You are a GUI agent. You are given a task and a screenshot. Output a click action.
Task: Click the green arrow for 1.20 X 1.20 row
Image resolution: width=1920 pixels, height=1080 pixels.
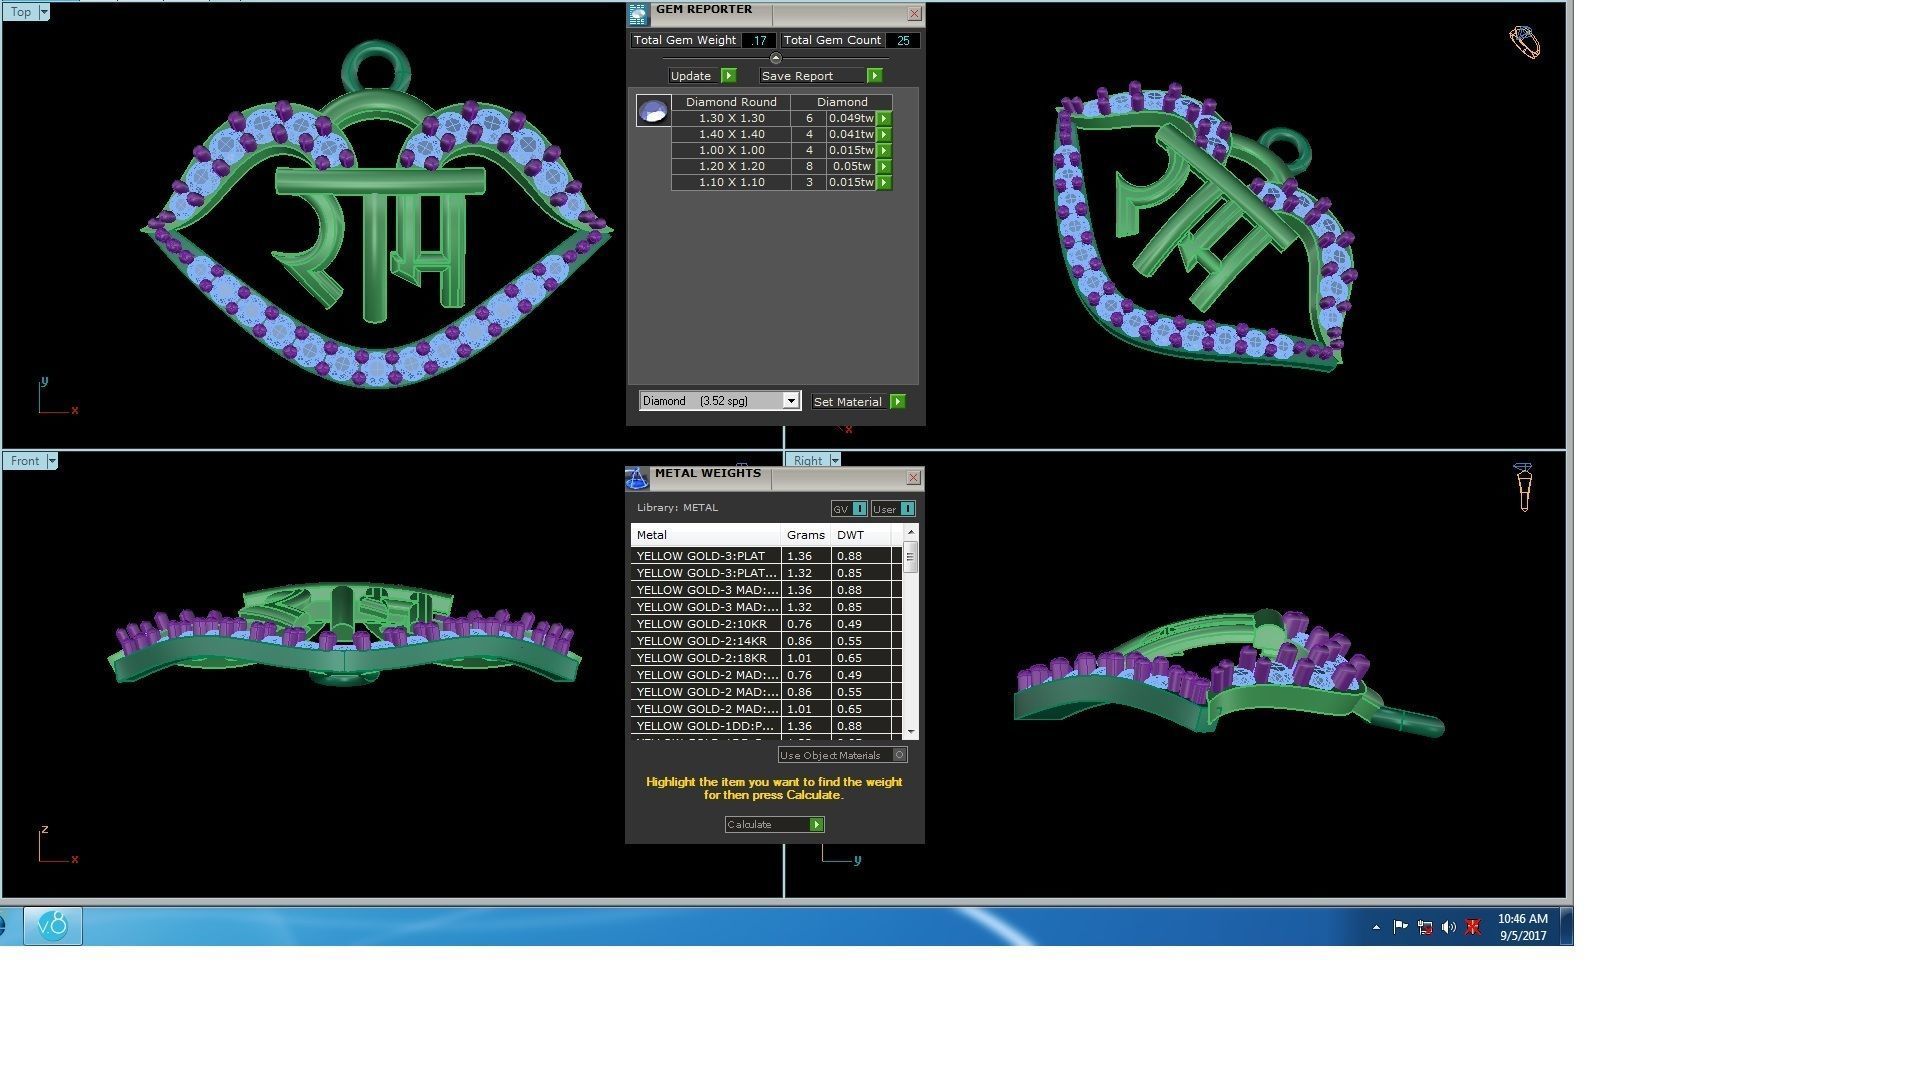click(x=884, y=166)
